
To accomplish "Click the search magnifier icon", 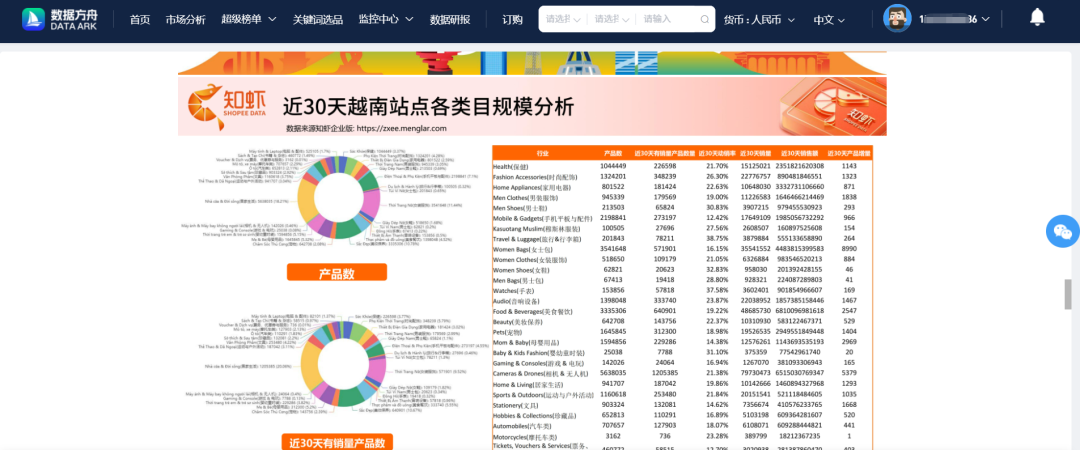I will click(x=705, y=19).
